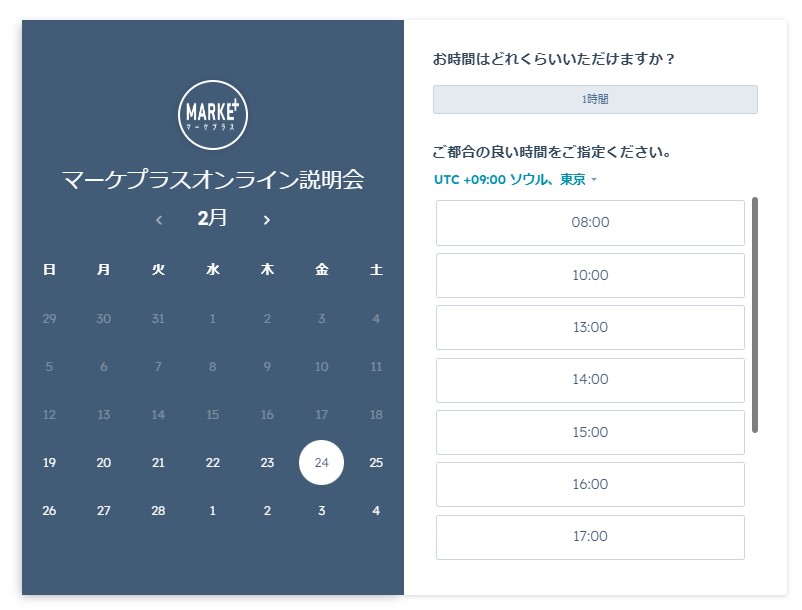Pick February 22 in the calendar
802x610 pixels.
[x=212, y=463]
